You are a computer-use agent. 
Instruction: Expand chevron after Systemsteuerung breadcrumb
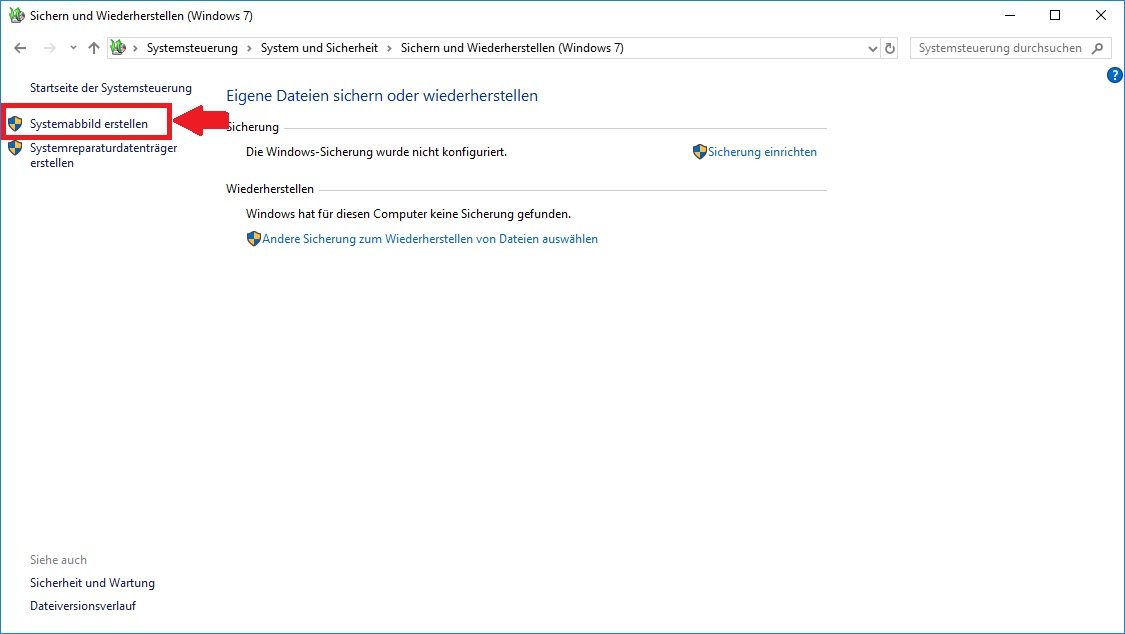tap(249, 48)
